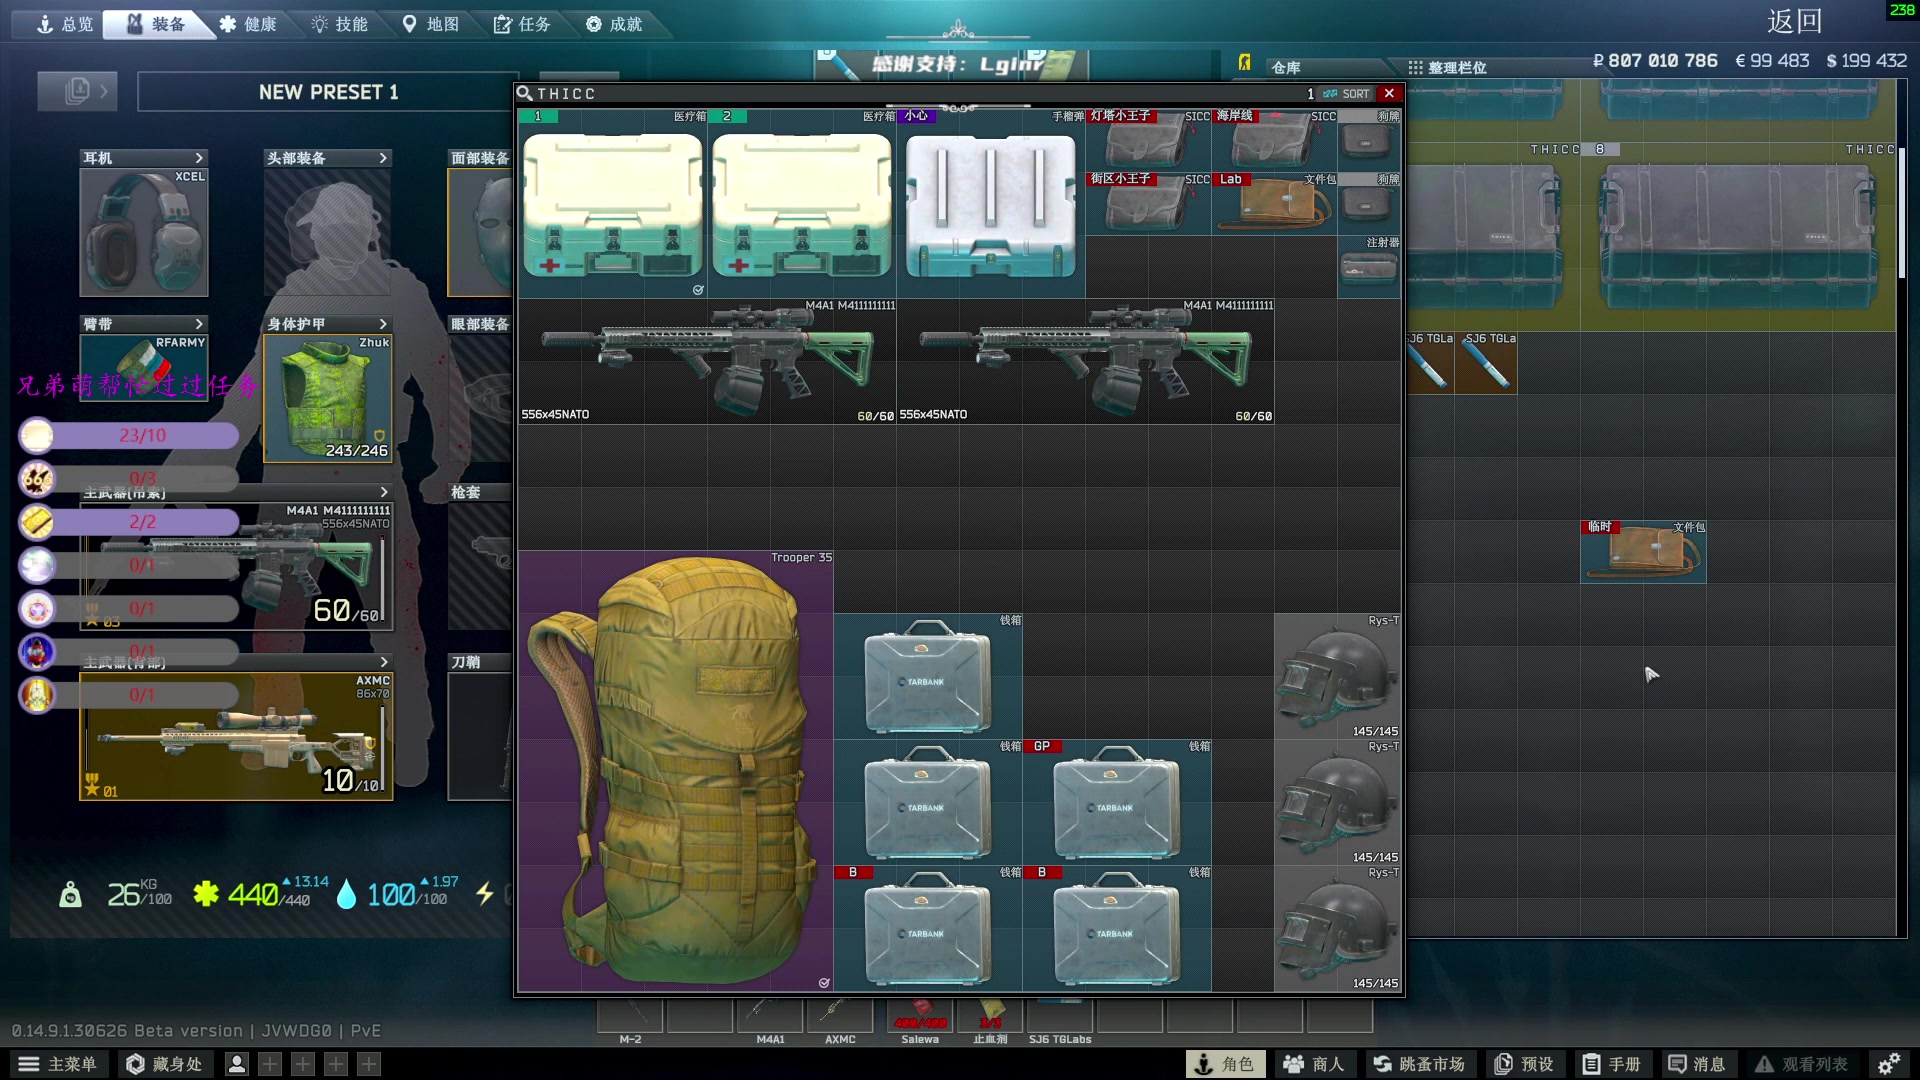The width and height of the screenshot is (1920, 1080).
Task: Open the 总览 overview tab
Action: pos(64,24)
